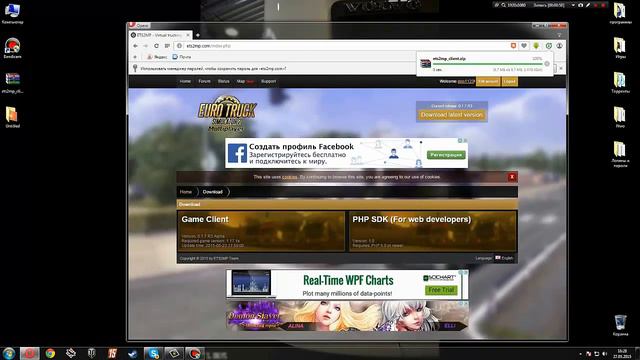This screenshot has width=640, height=360.
Task: Click the clock-shaped icon in Opera toolbar
Action: pyautogui.click(x=549, y=46)
